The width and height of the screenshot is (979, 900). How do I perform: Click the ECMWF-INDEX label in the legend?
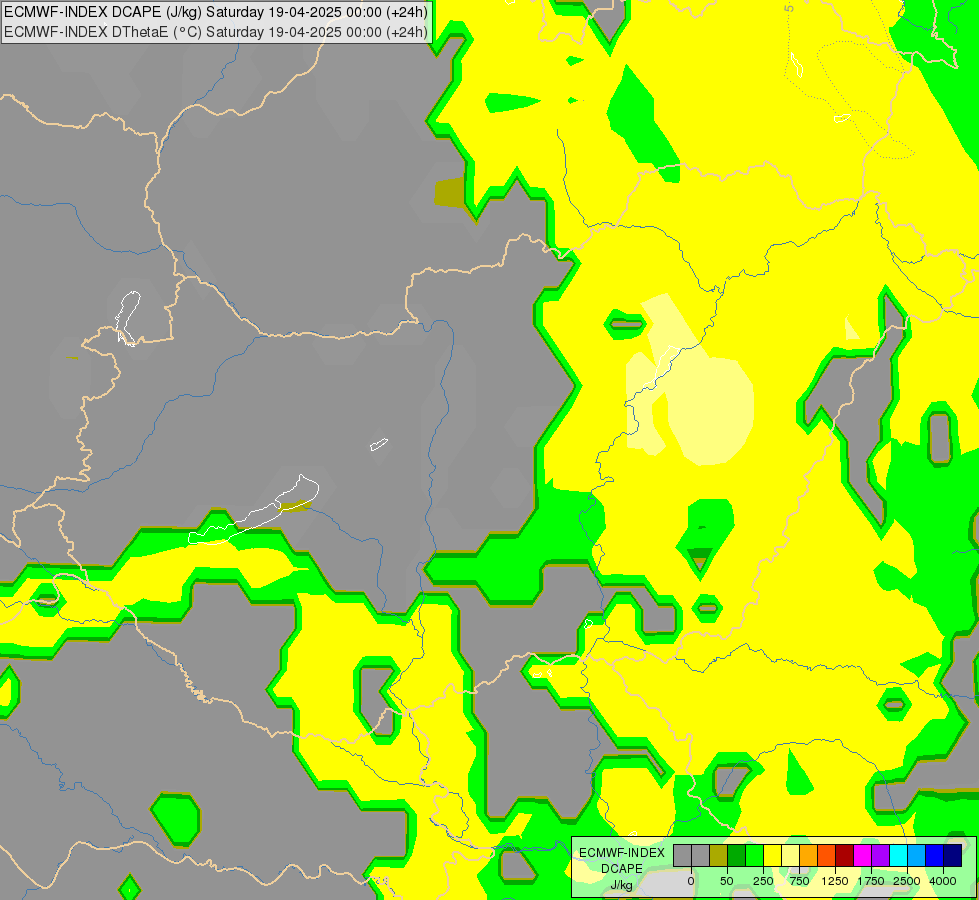(622, 853)
